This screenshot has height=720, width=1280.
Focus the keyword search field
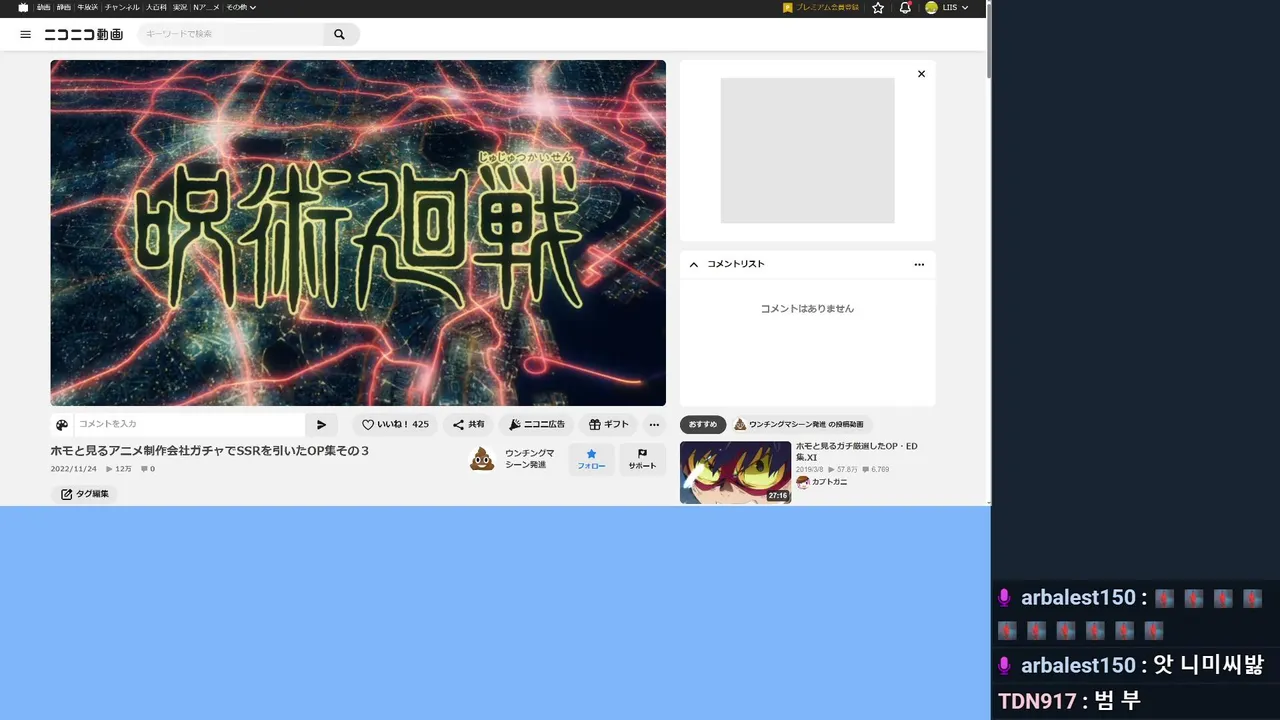pyautogui.click(x=232, y=34)
